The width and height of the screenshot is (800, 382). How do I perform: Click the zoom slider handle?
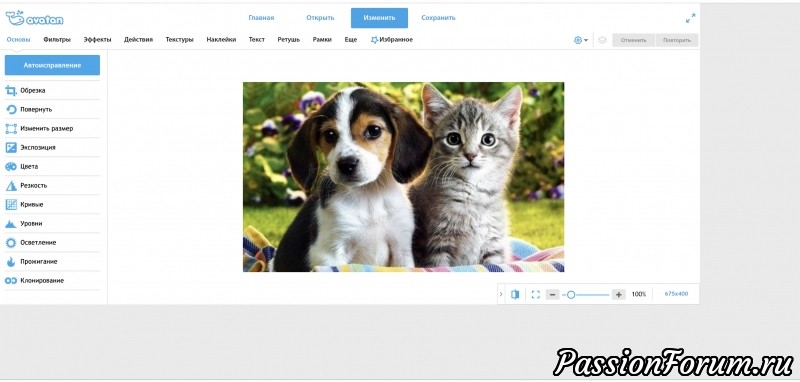pos(571,294)
